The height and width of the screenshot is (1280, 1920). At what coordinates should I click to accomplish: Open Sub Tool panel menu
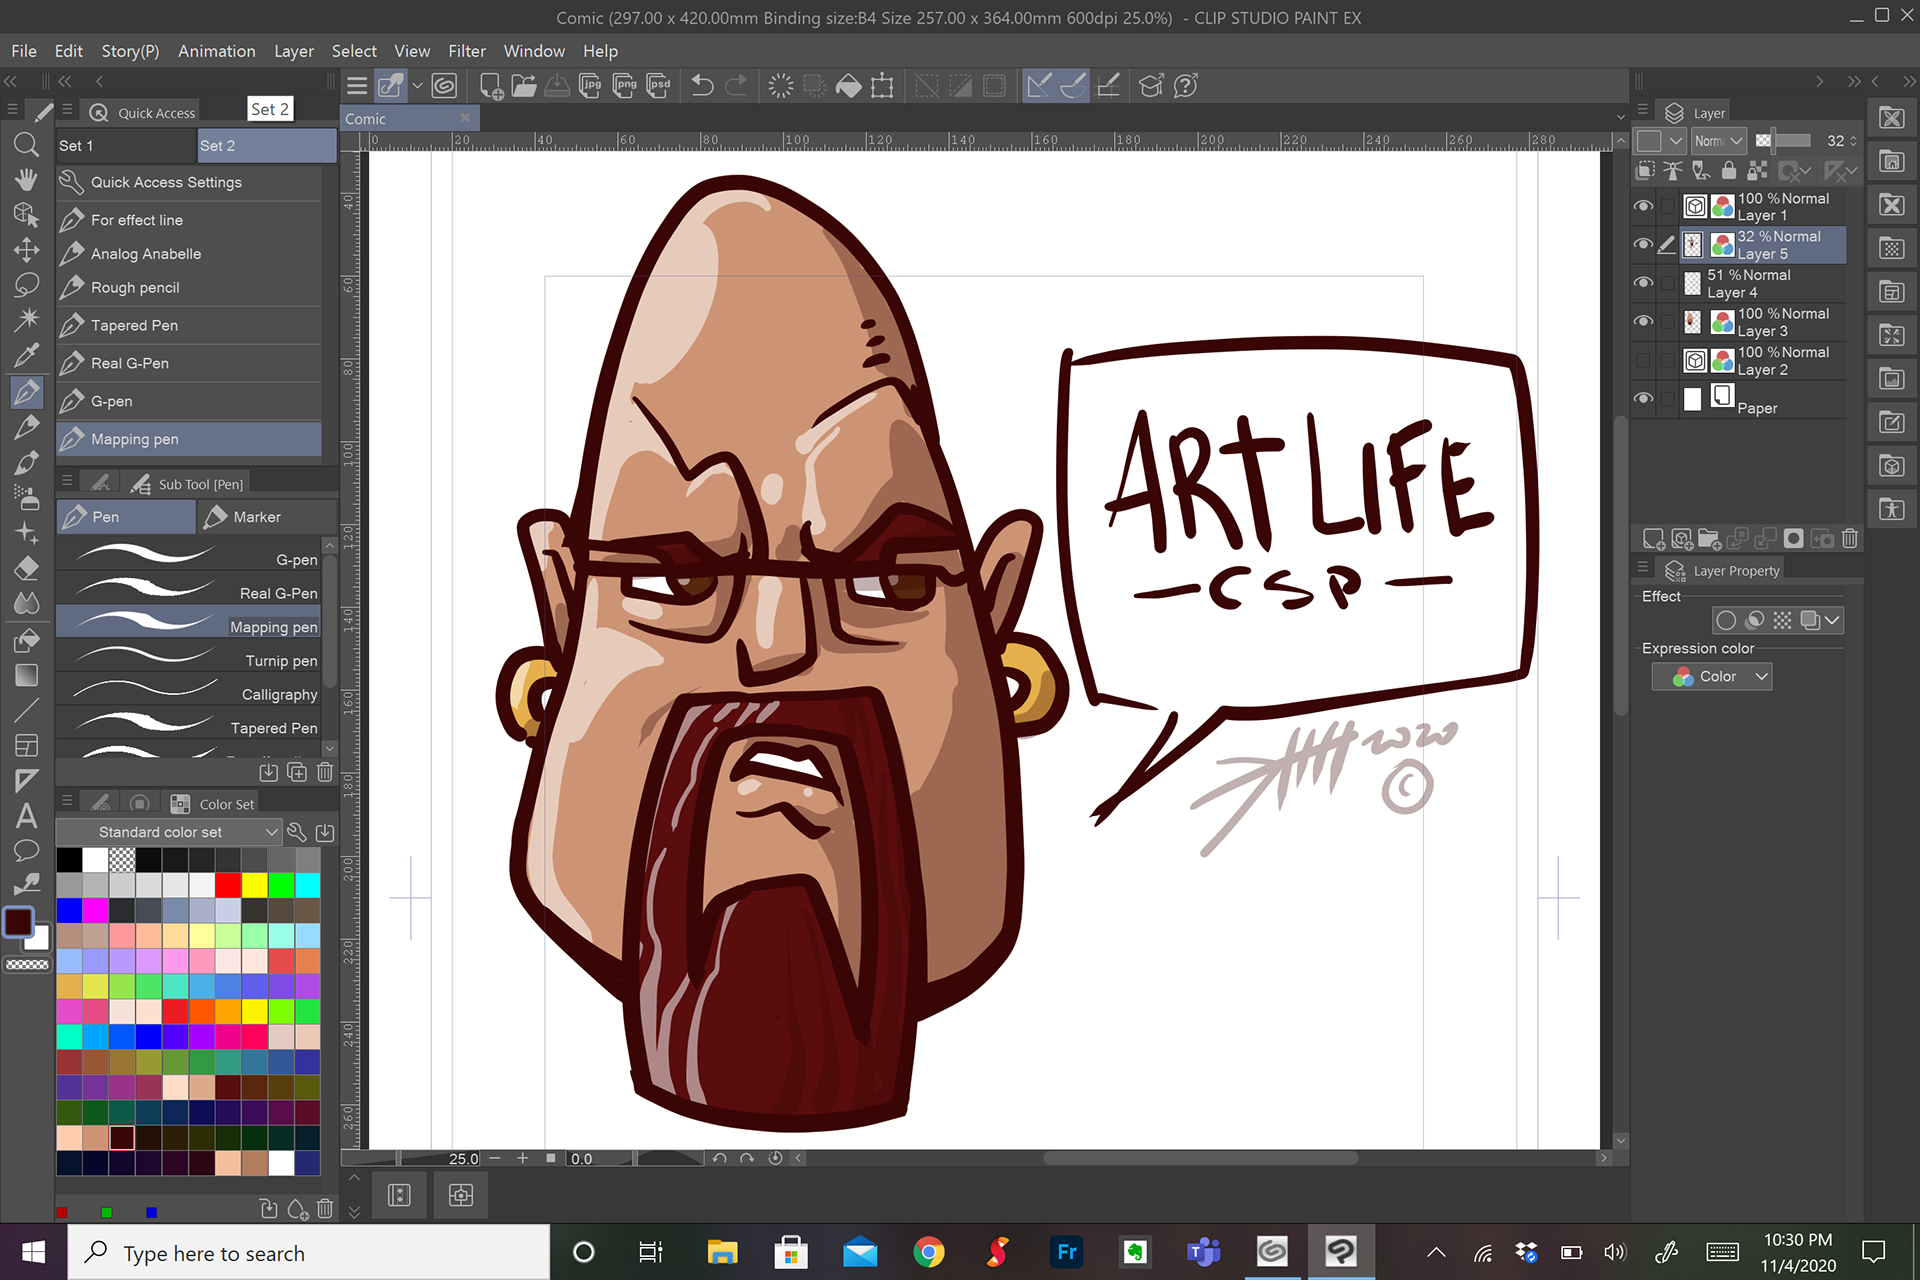pyautogui.click(x=67, y=481)
